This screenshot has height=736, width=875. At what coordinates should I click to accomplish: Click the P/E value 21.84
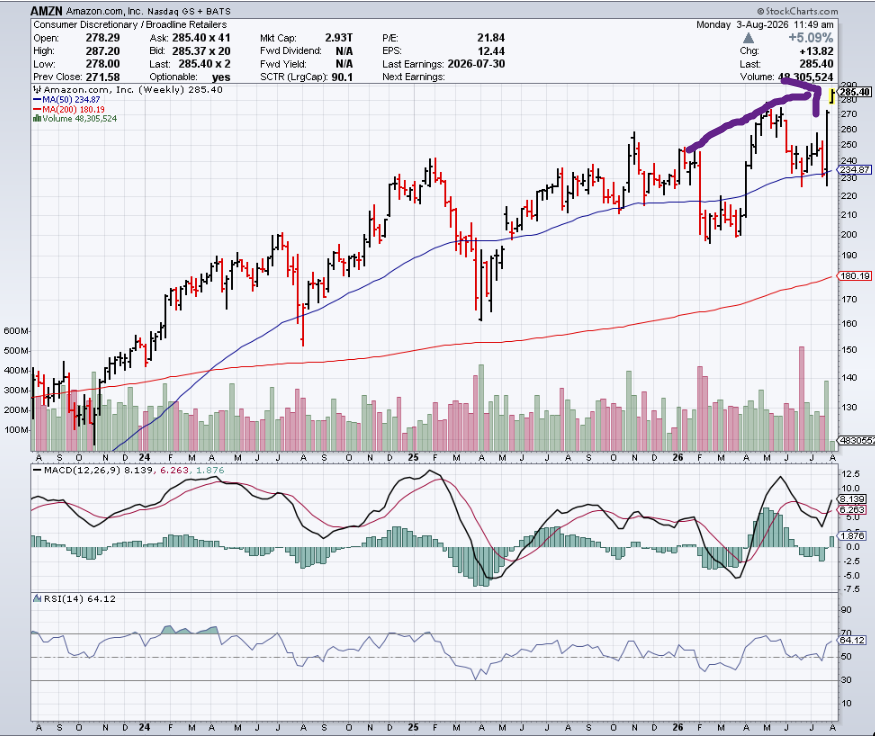tap(491, 37)
